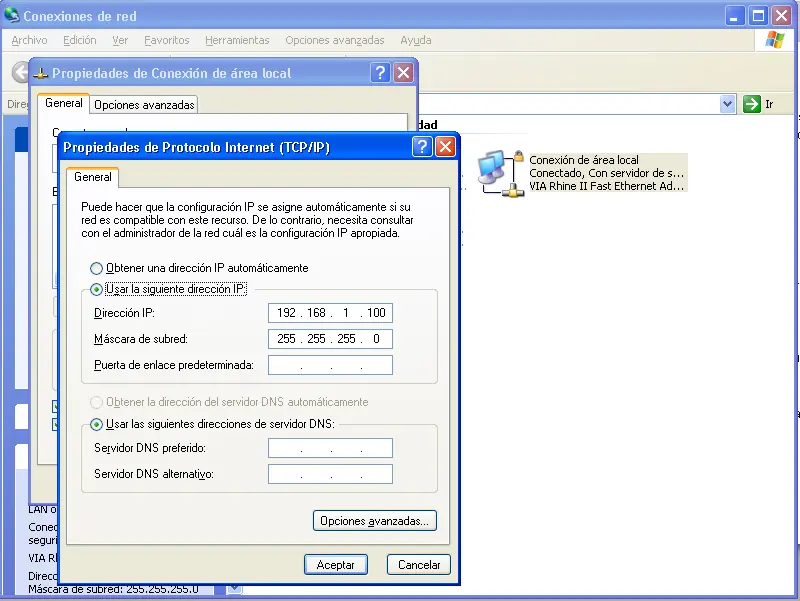Open the address bar dropdown arrow
The height and width of the screenshot is (601, 800).
pyautogui.click(x=728, y=104)
